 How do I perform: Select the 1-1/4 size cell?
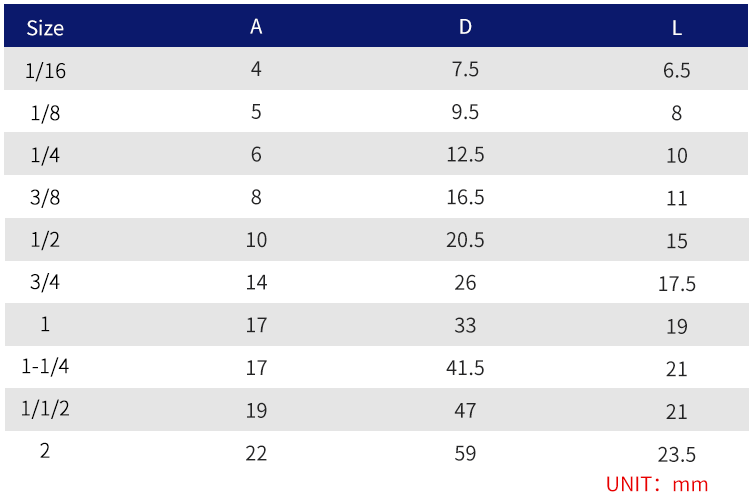click(x=45, y=367)
